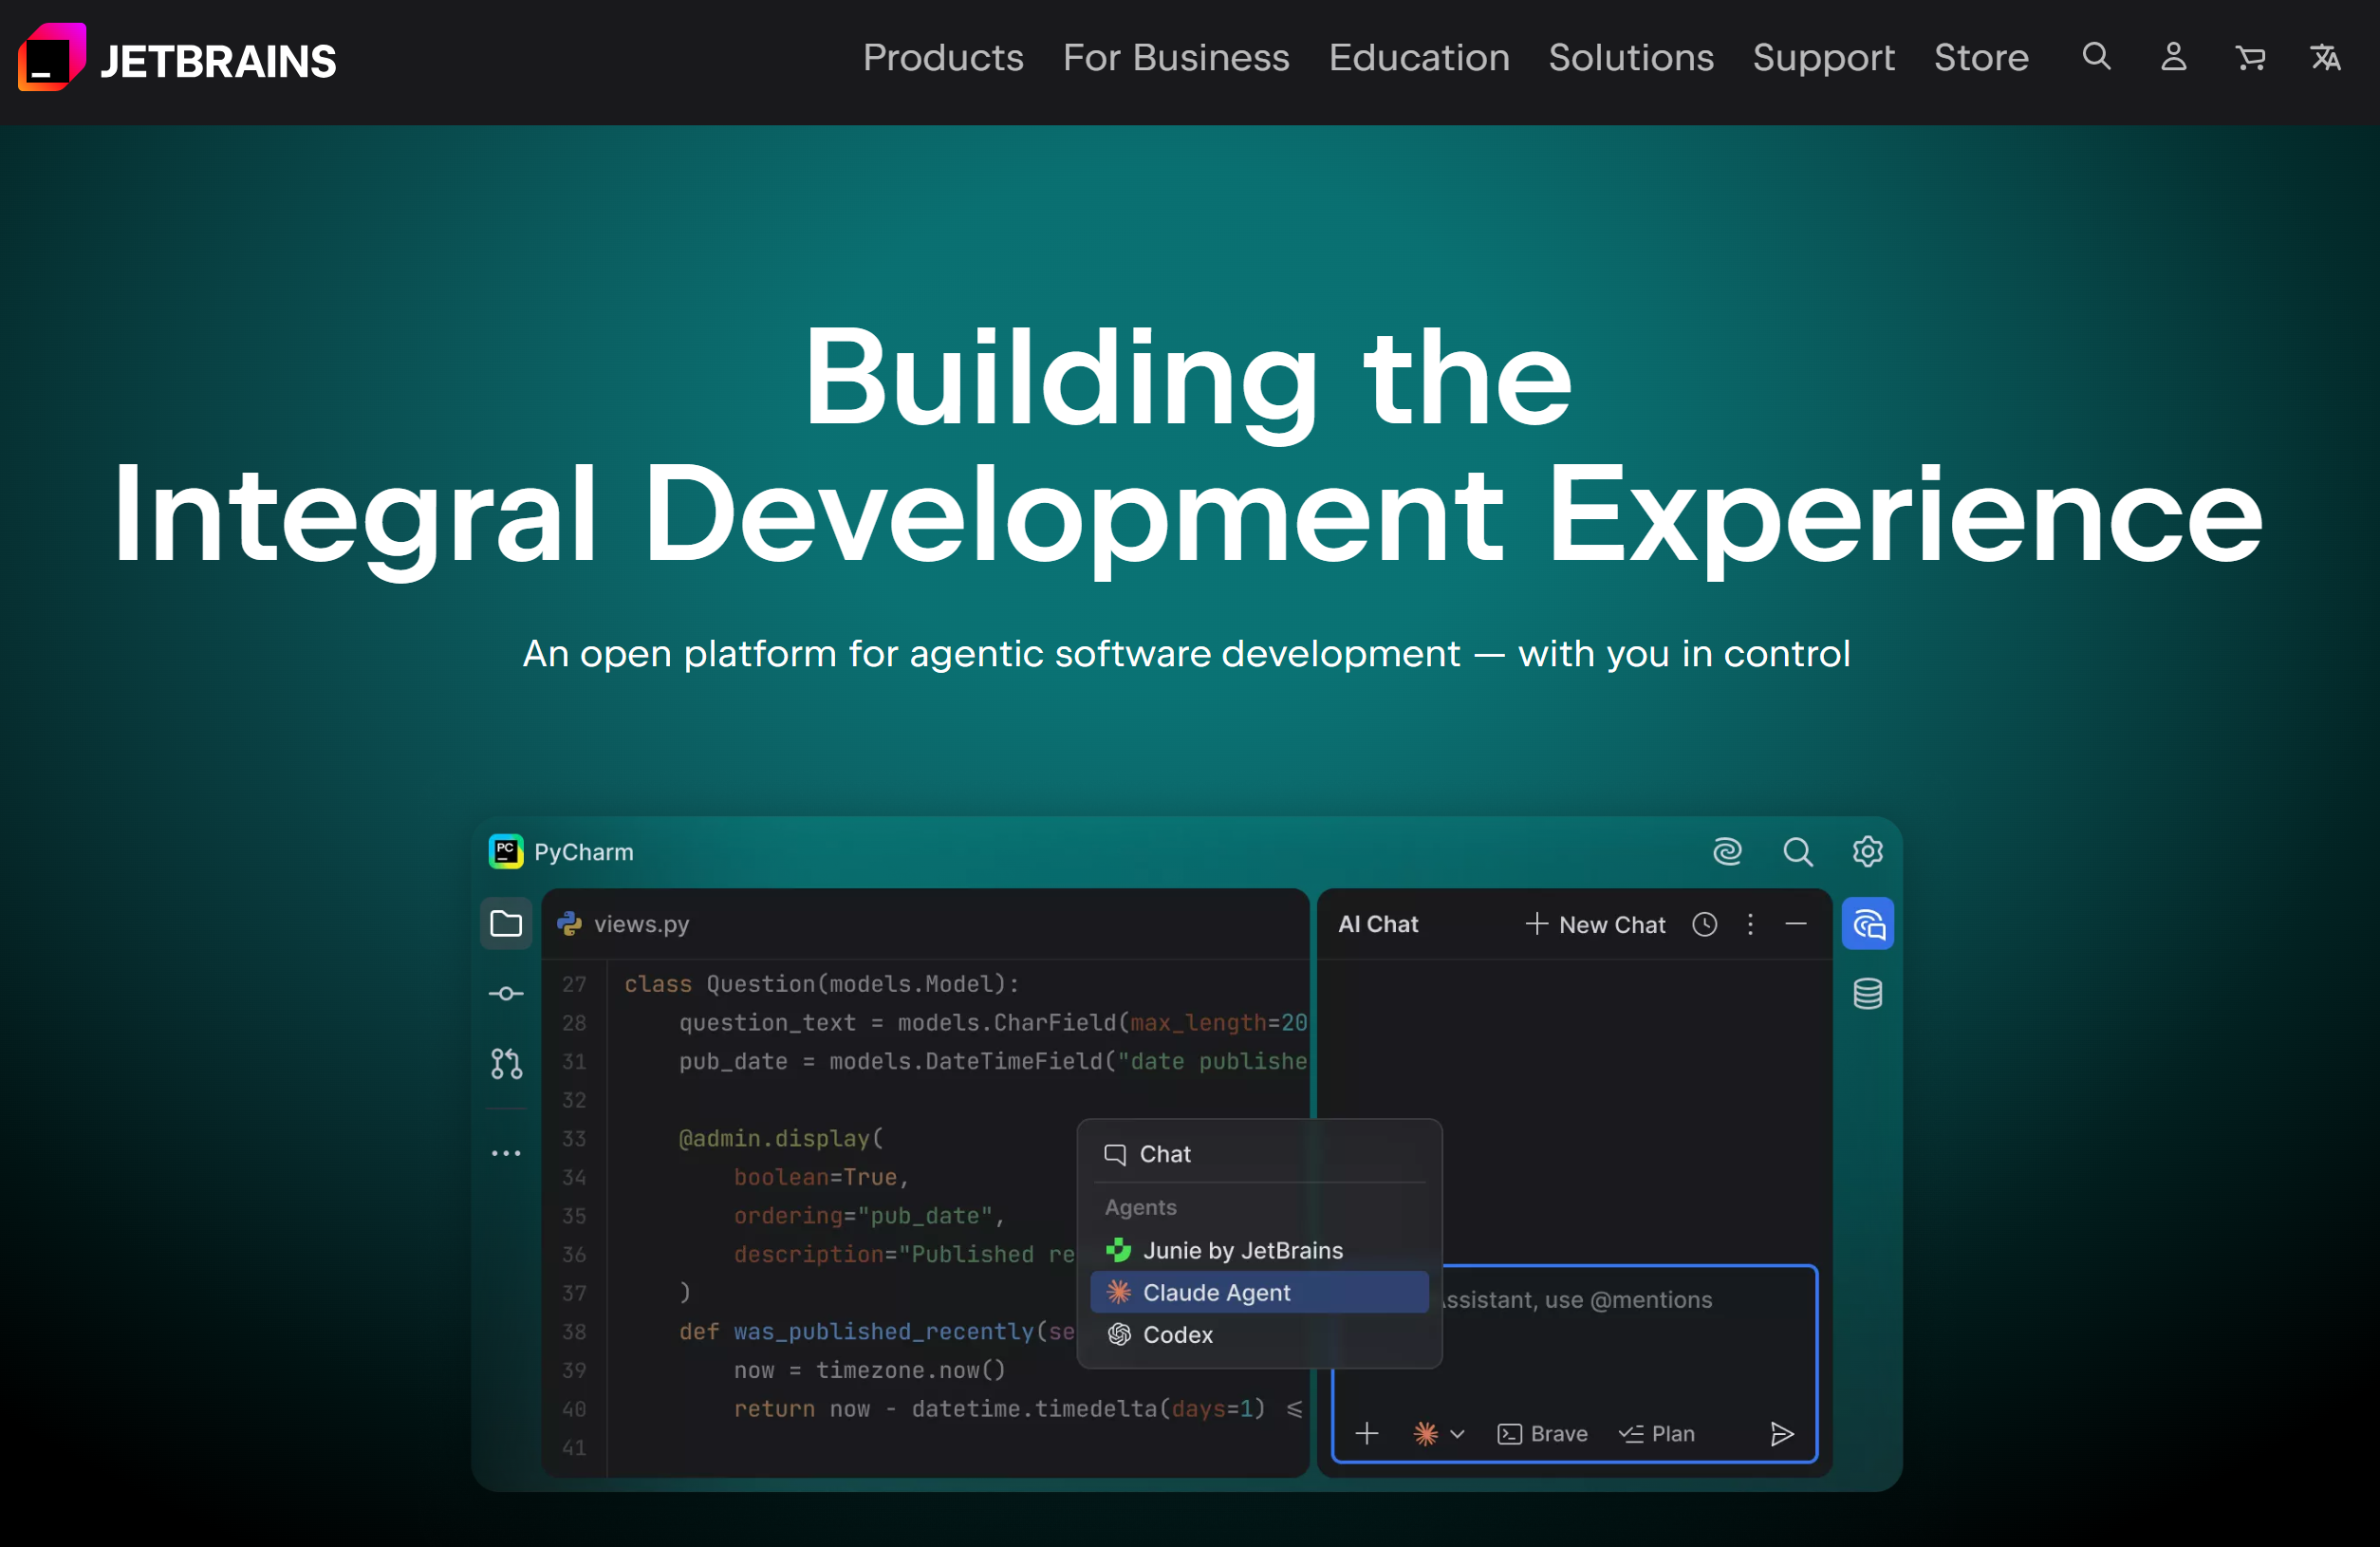Click the AI spiral icon in PyCharm header
Image resolution: width=2380 pixels, height=1547 pixels.
tap(1727, 851)
